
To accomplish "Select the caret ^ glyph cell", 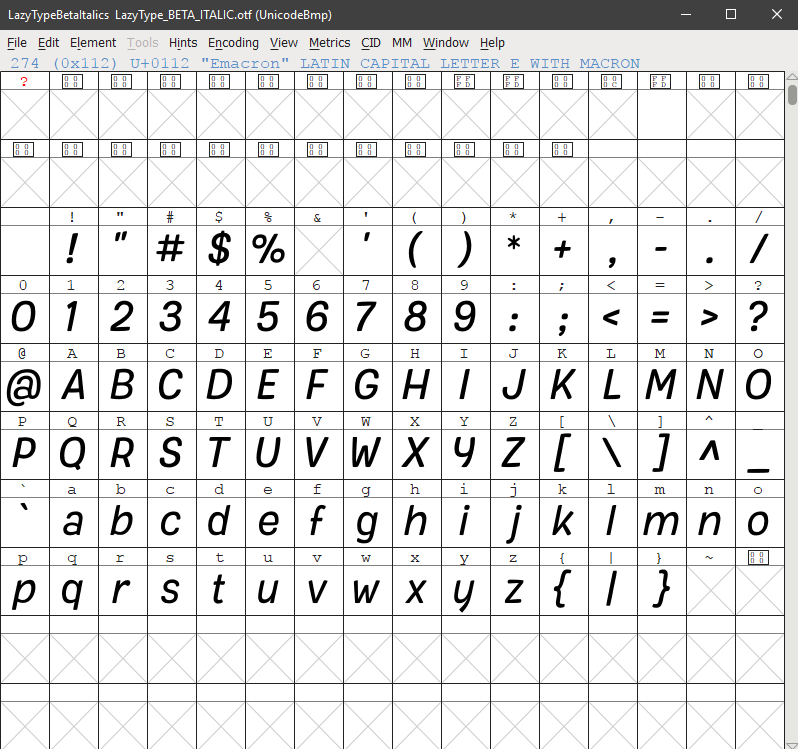I will (x=709, y=454).
